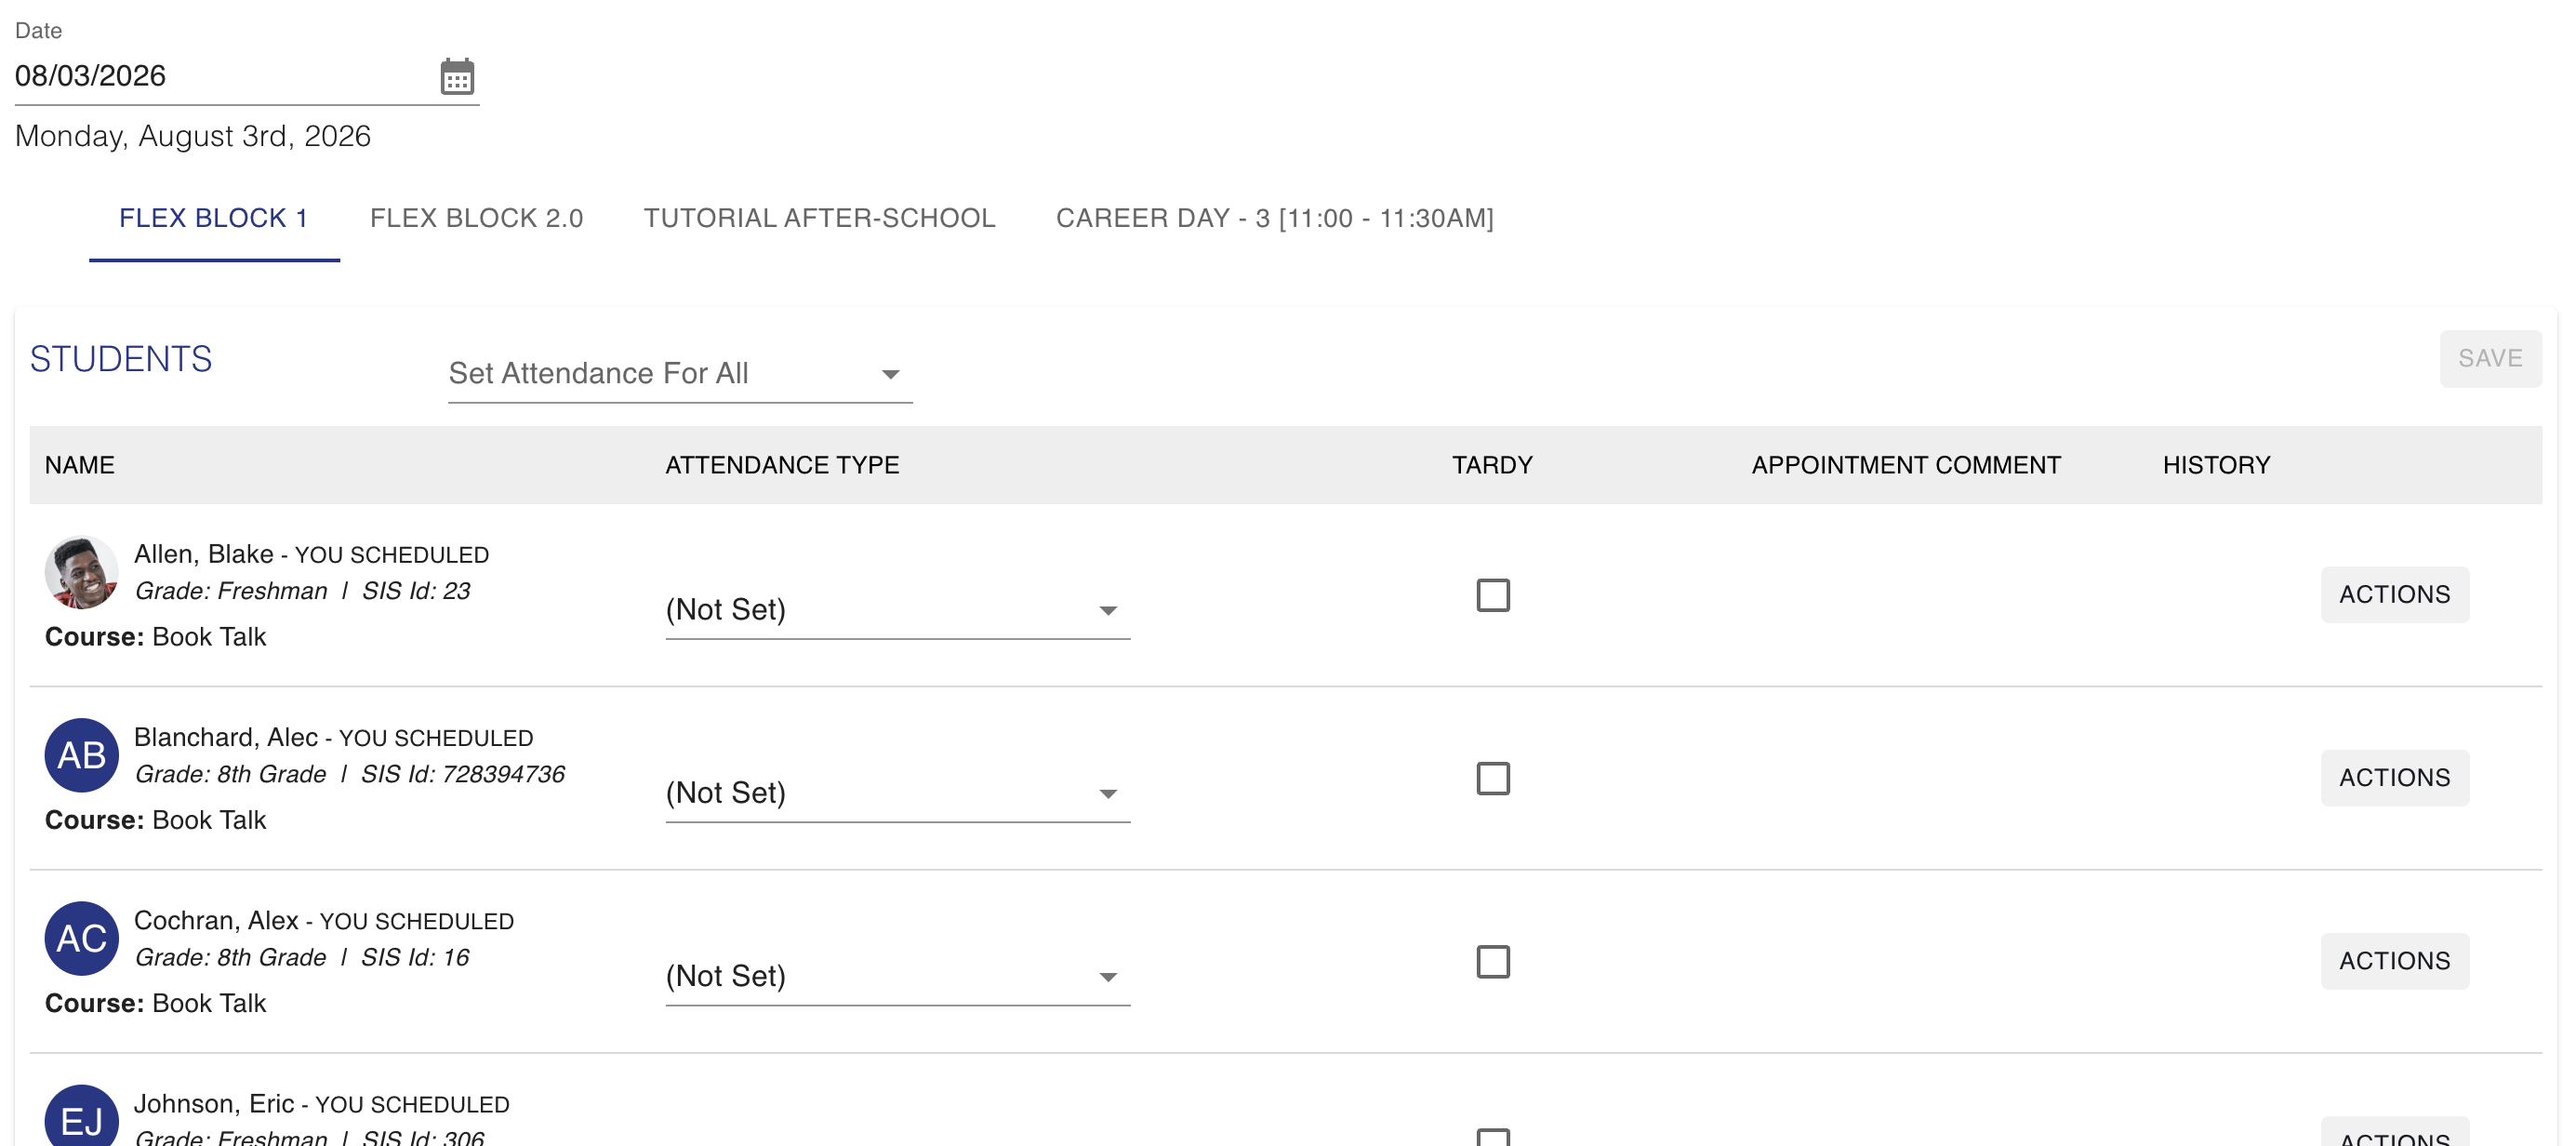The image size is (2576, 1146).
Task: Click the Students heading
Action: click(121, 359)
